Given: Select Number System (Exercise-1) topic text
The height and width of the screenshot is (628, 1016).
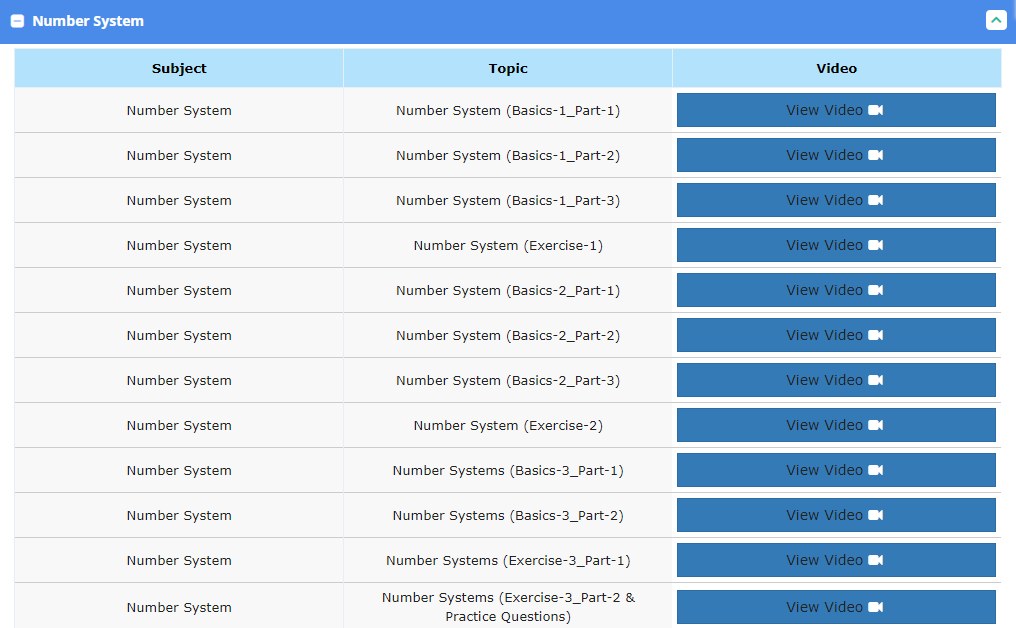Looking at the screenshot, I should (508, 245).
